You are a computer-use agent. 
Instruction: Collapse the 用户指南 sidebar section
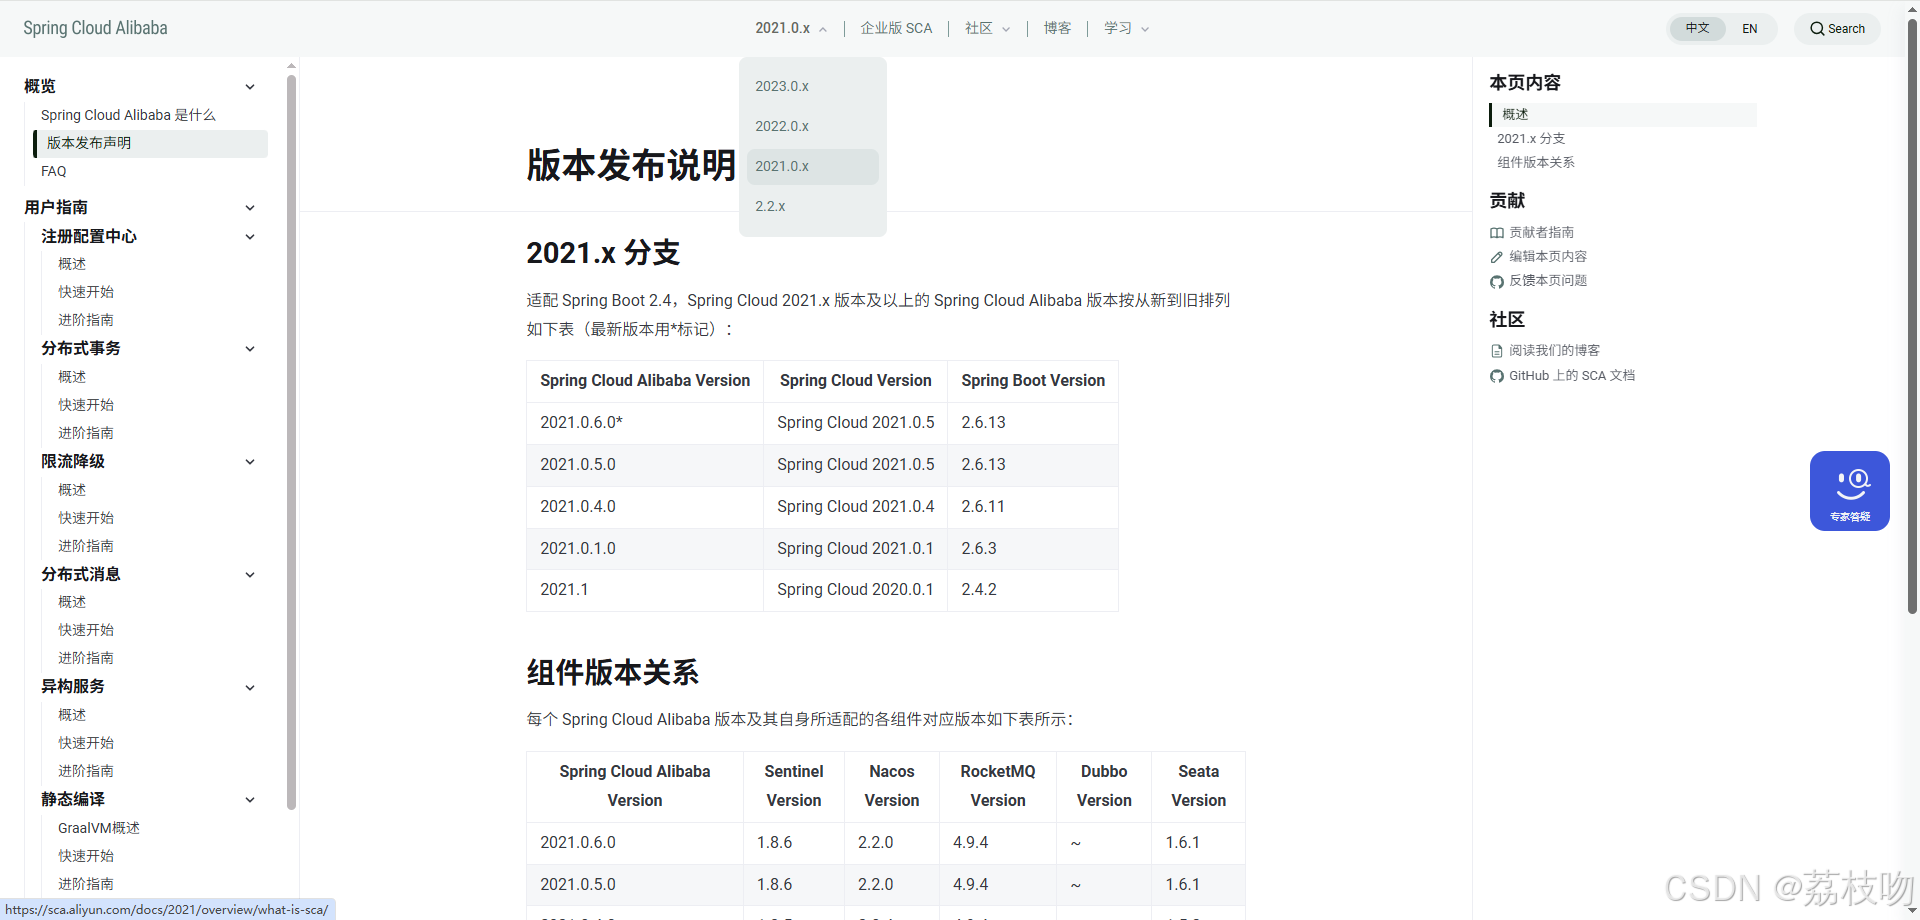tap(250, 208)
